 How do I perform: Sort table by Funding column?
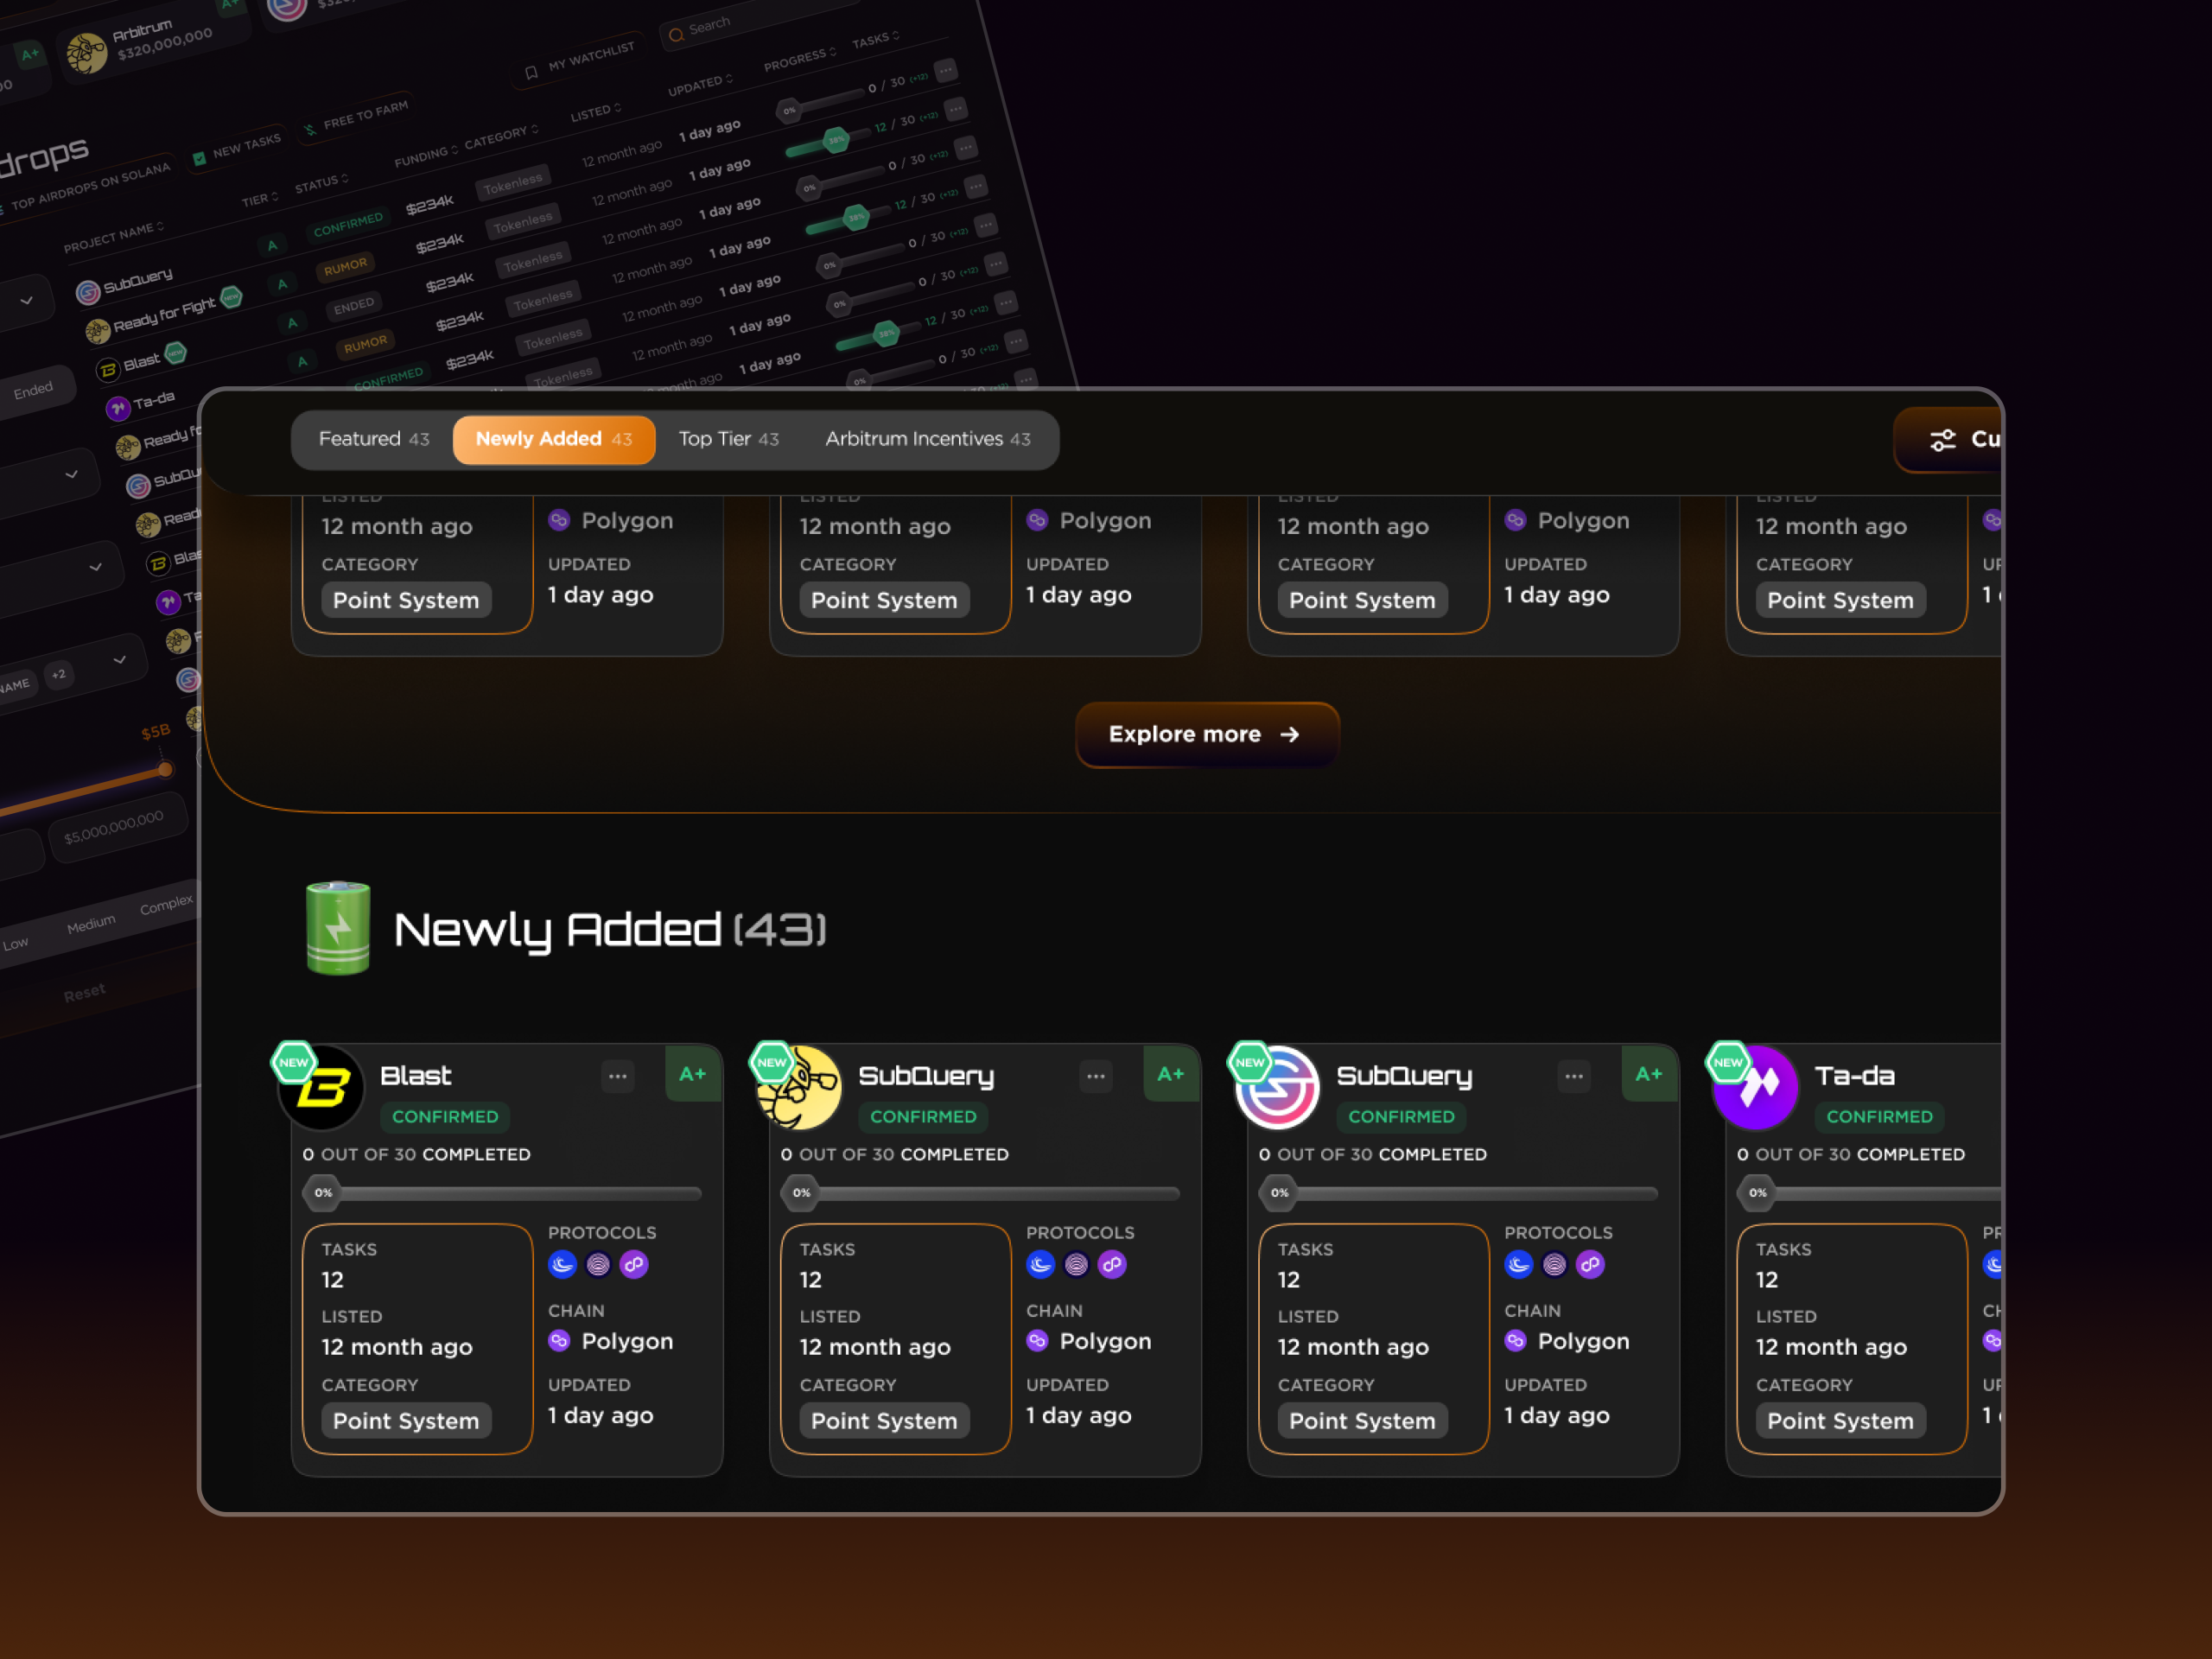[x=425, y=156]
